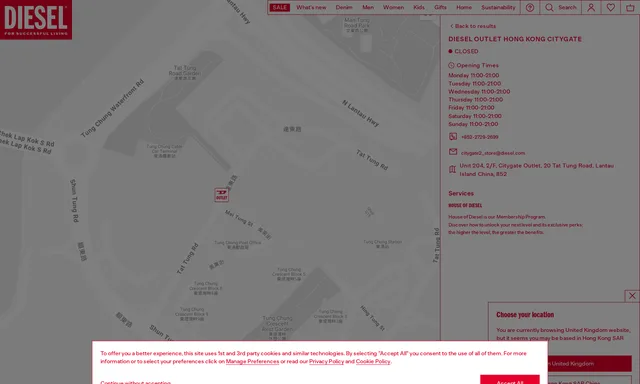
Task: Open the Men menu
Action: (368, 7)
